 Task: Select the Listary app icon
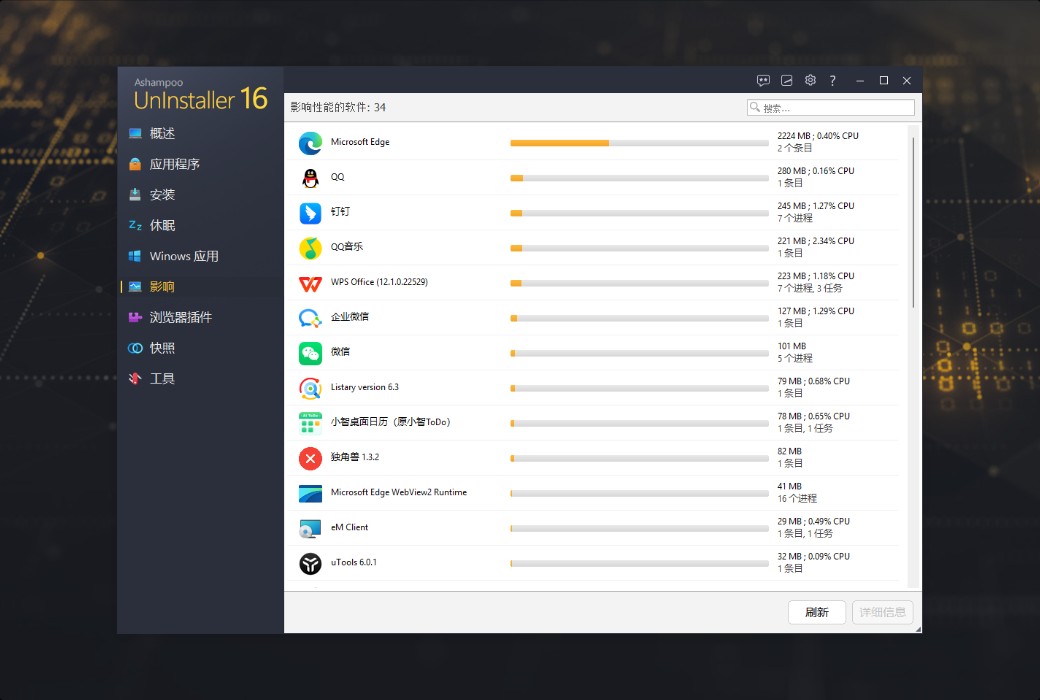(310, 388)
